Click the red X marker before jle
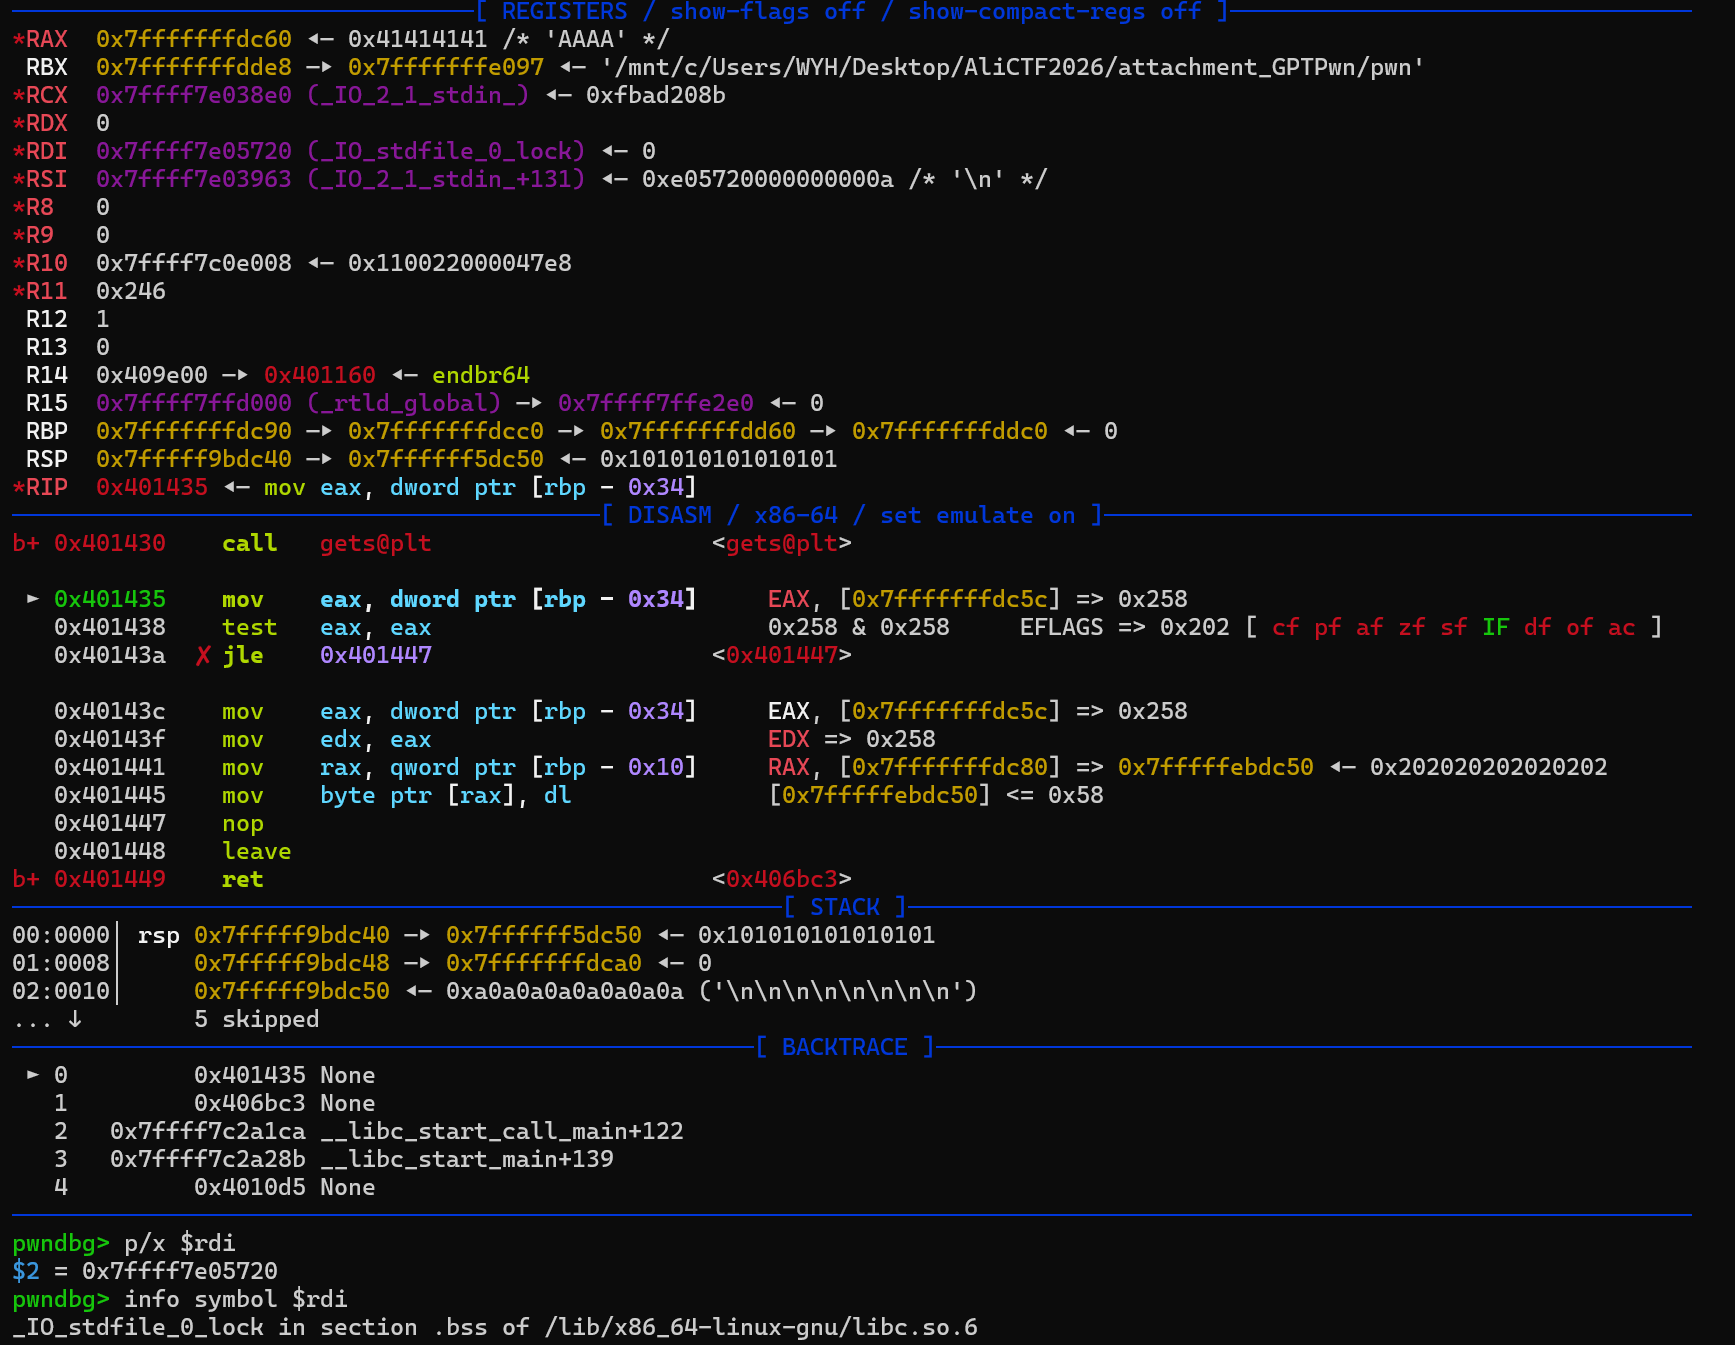1735x1345 pixels. click(203, 656)
